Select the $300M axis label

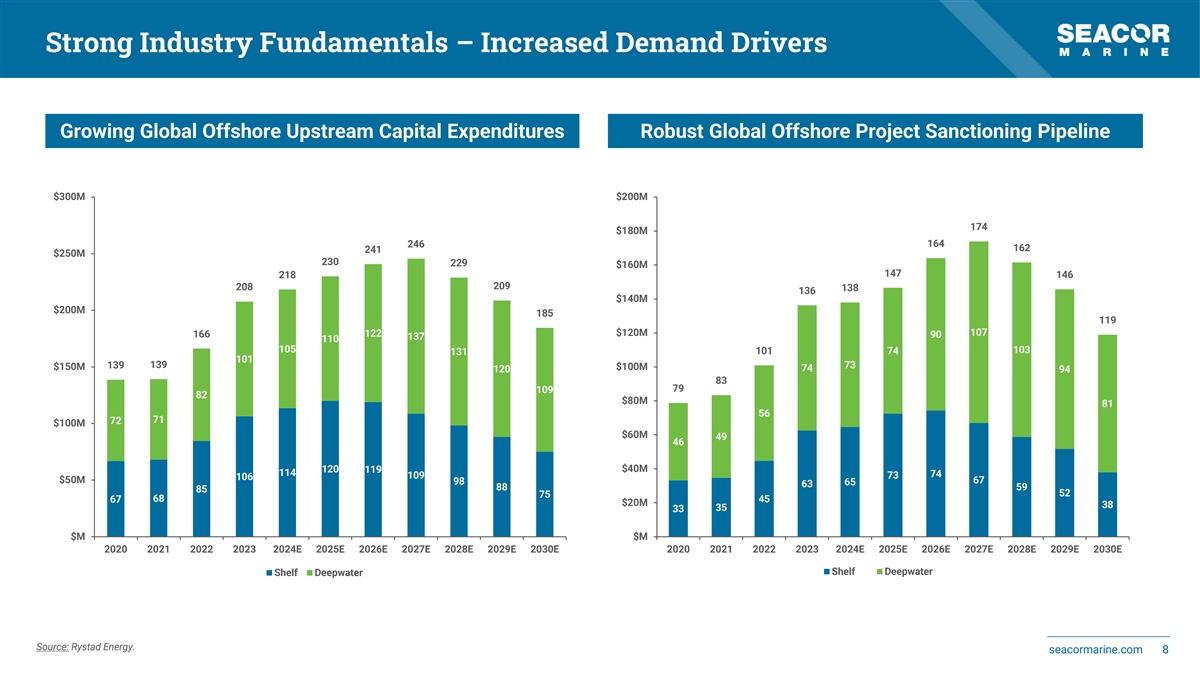click(x=69, y=197)
